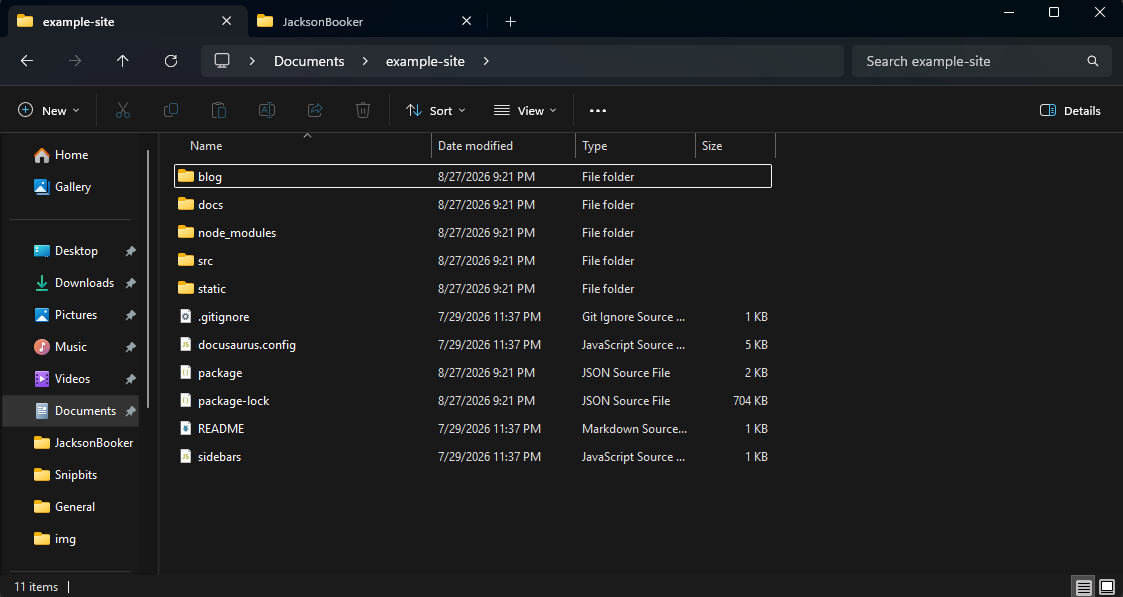Click the Copy icon in toolbar

tap(170, 110)
